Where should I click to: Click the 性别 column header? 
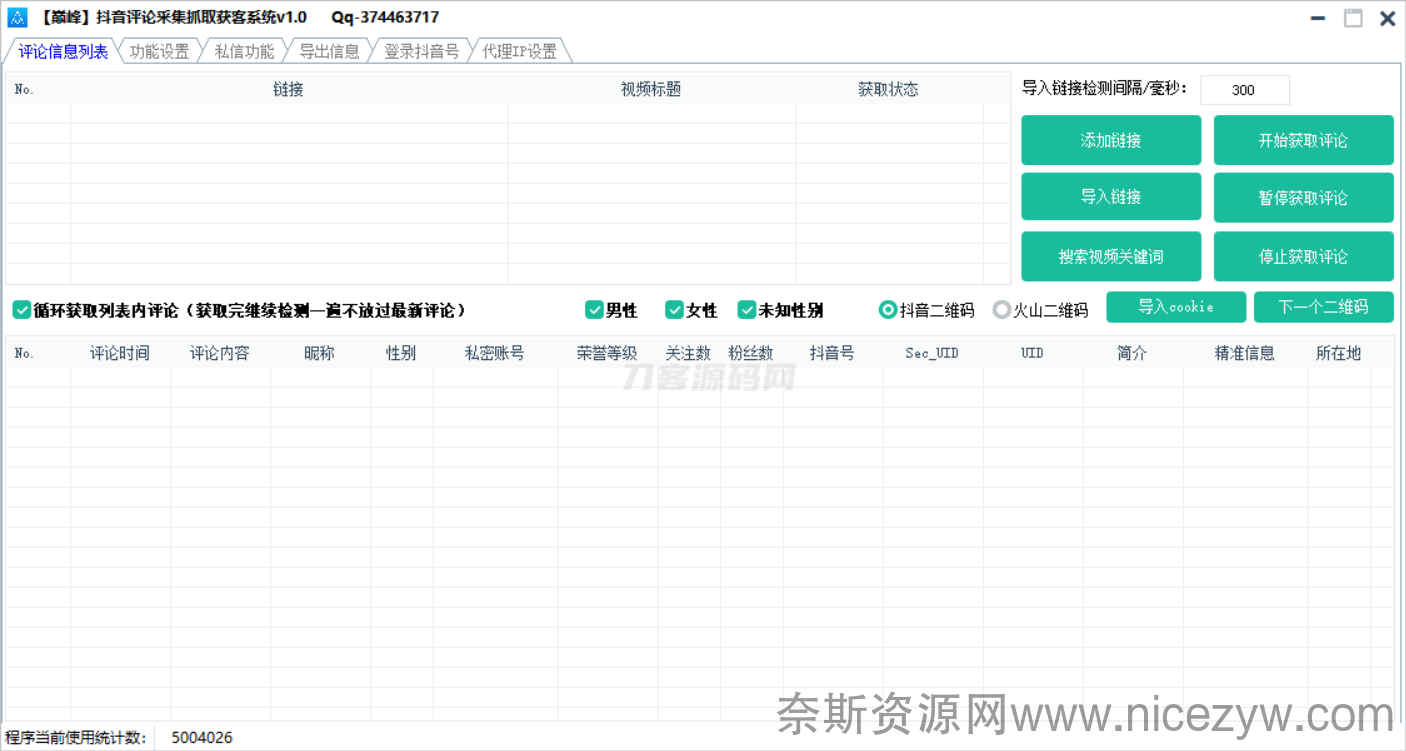click(401, 353)
